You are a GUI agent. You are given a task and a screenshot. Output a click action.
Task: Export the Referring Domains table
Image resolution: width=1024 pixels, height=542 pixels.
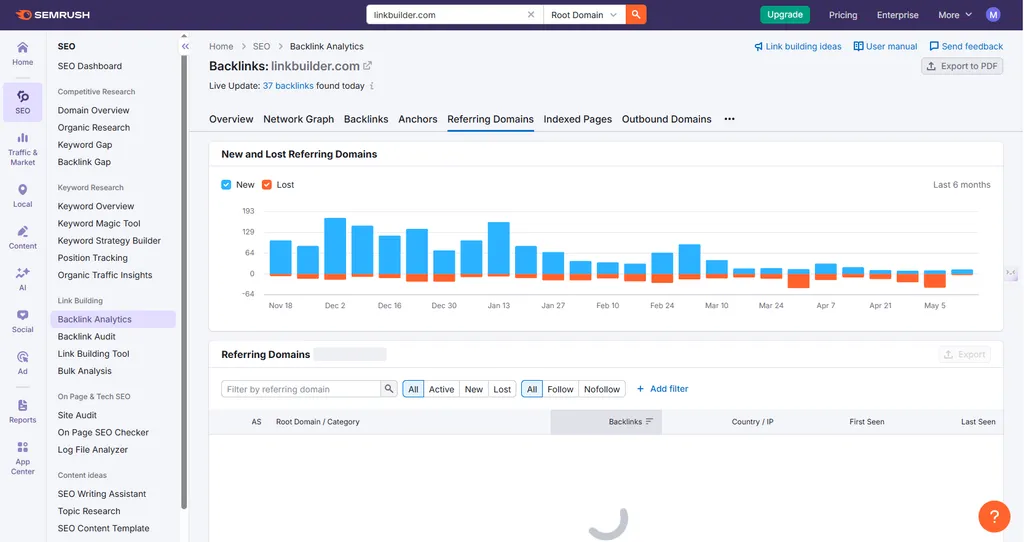click(x=965, y=355)
